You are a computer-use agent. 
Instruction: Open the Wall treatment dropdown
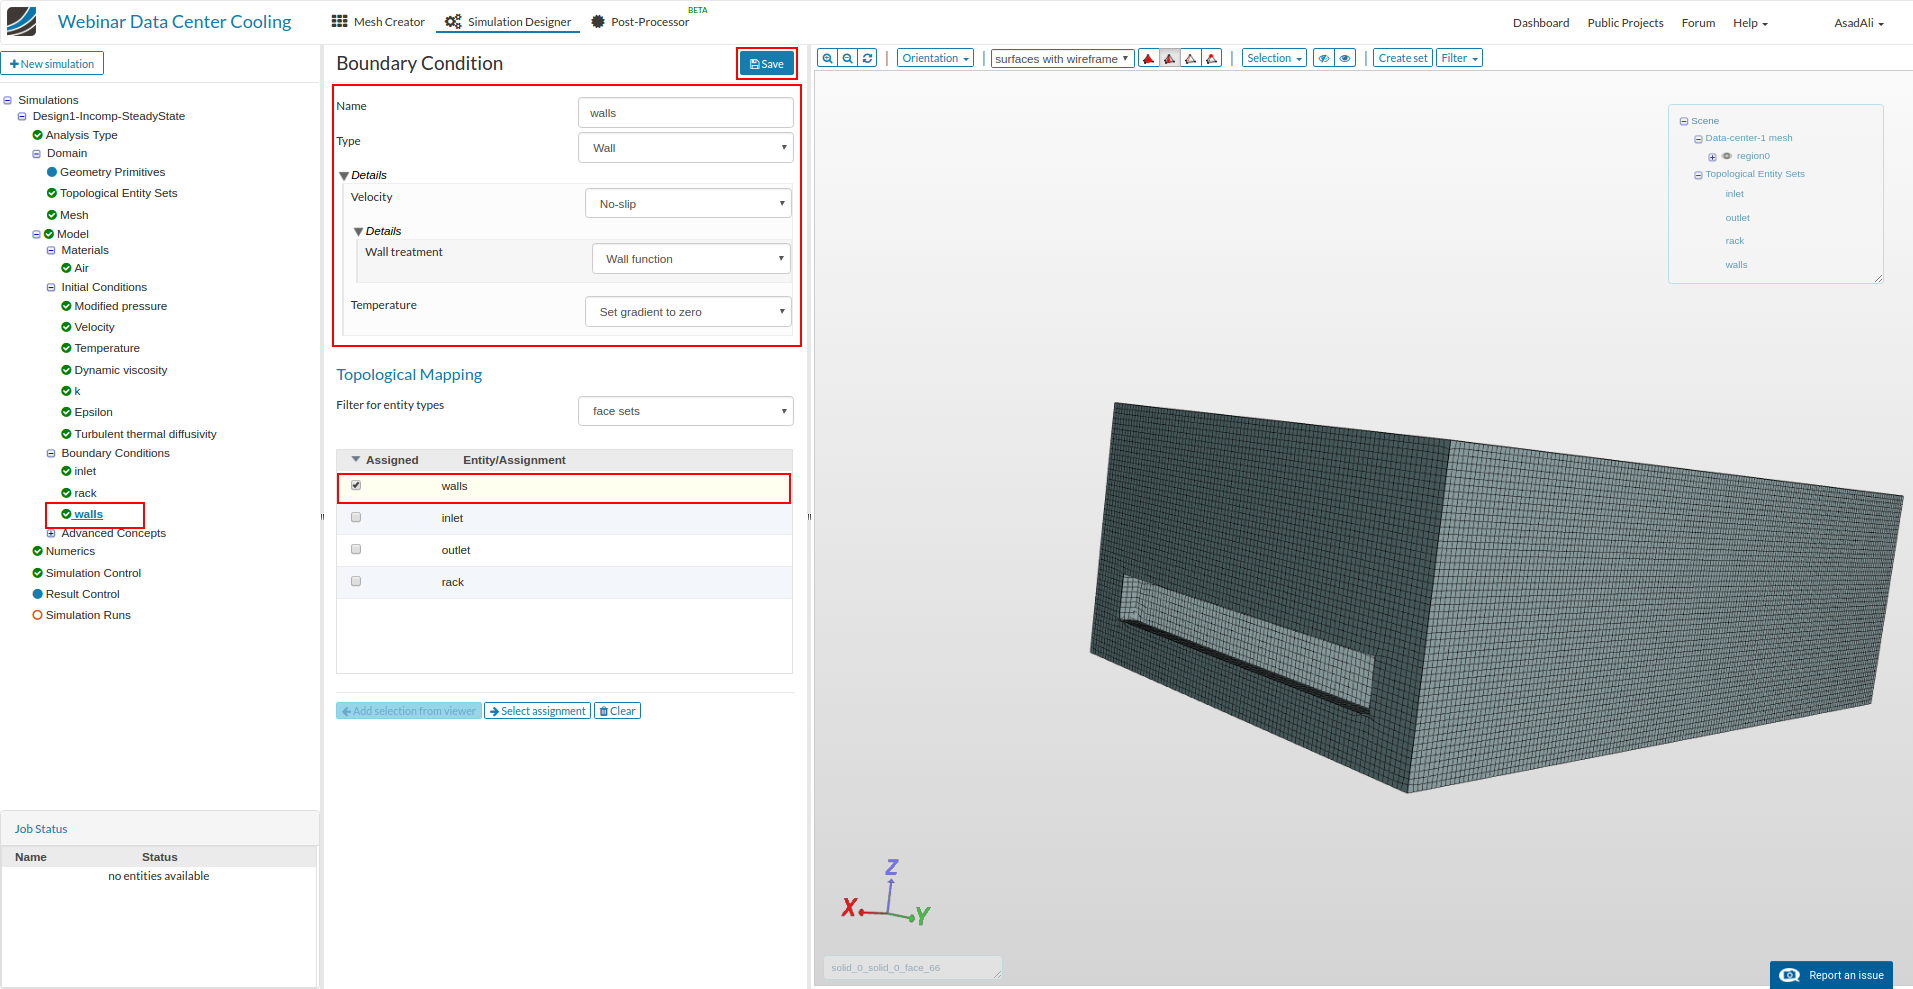tap(691, 259)
